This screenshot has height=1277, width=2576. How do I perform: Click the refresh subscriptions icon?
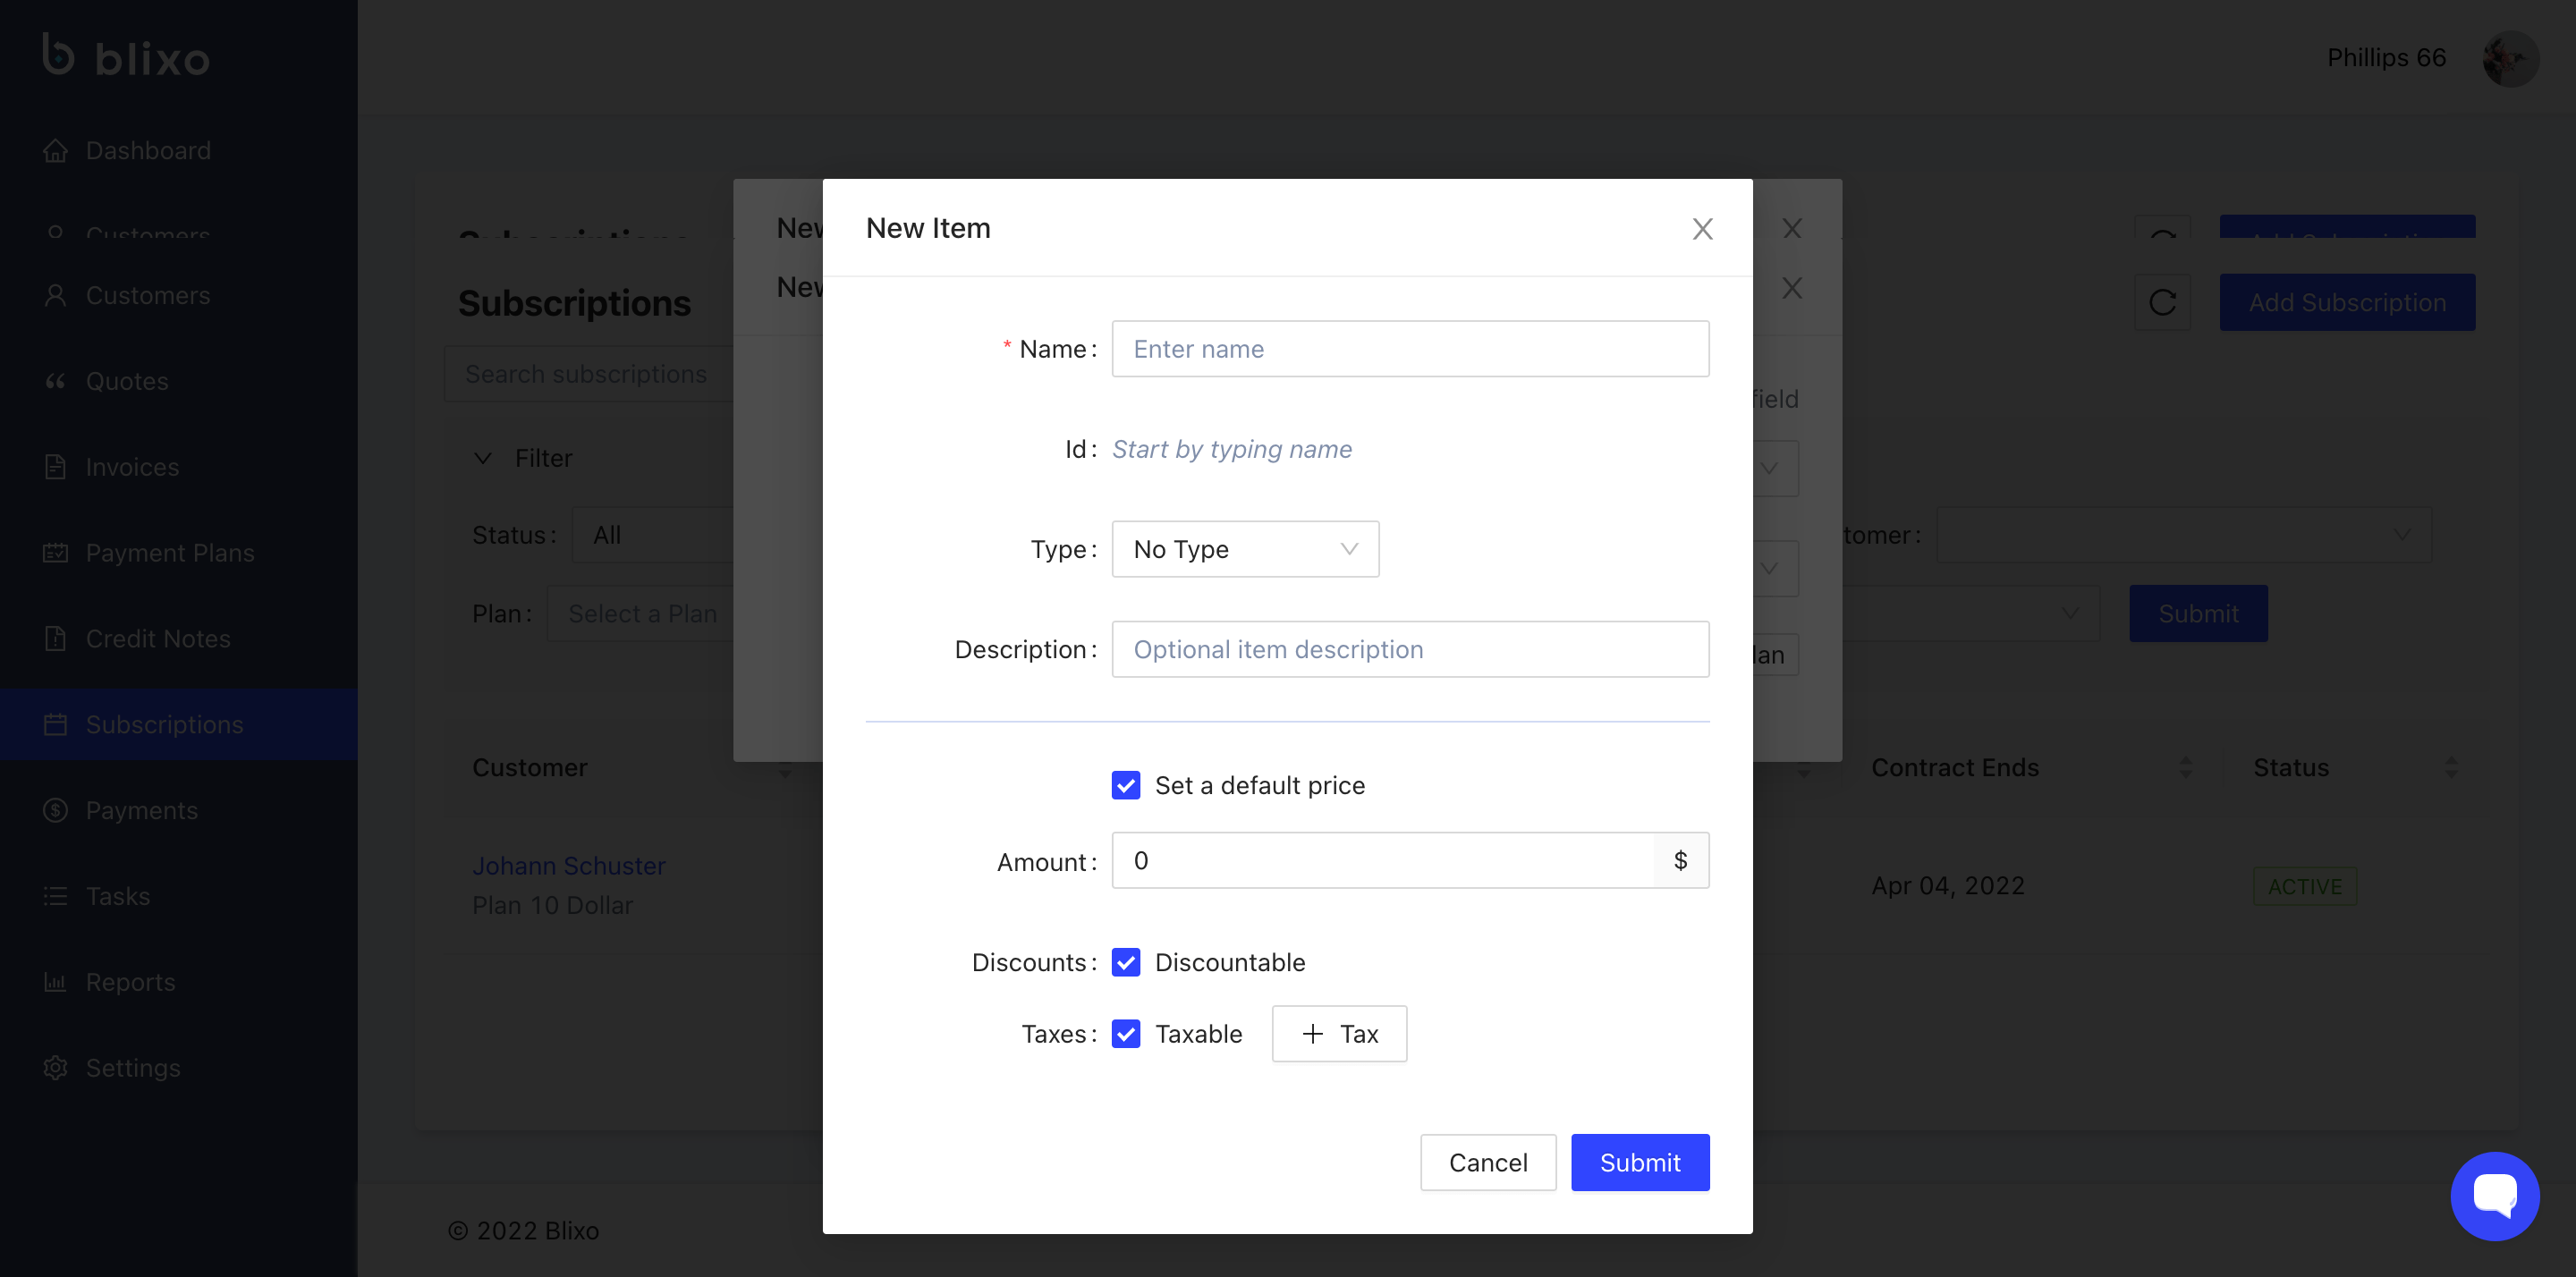click(2162, 303)
